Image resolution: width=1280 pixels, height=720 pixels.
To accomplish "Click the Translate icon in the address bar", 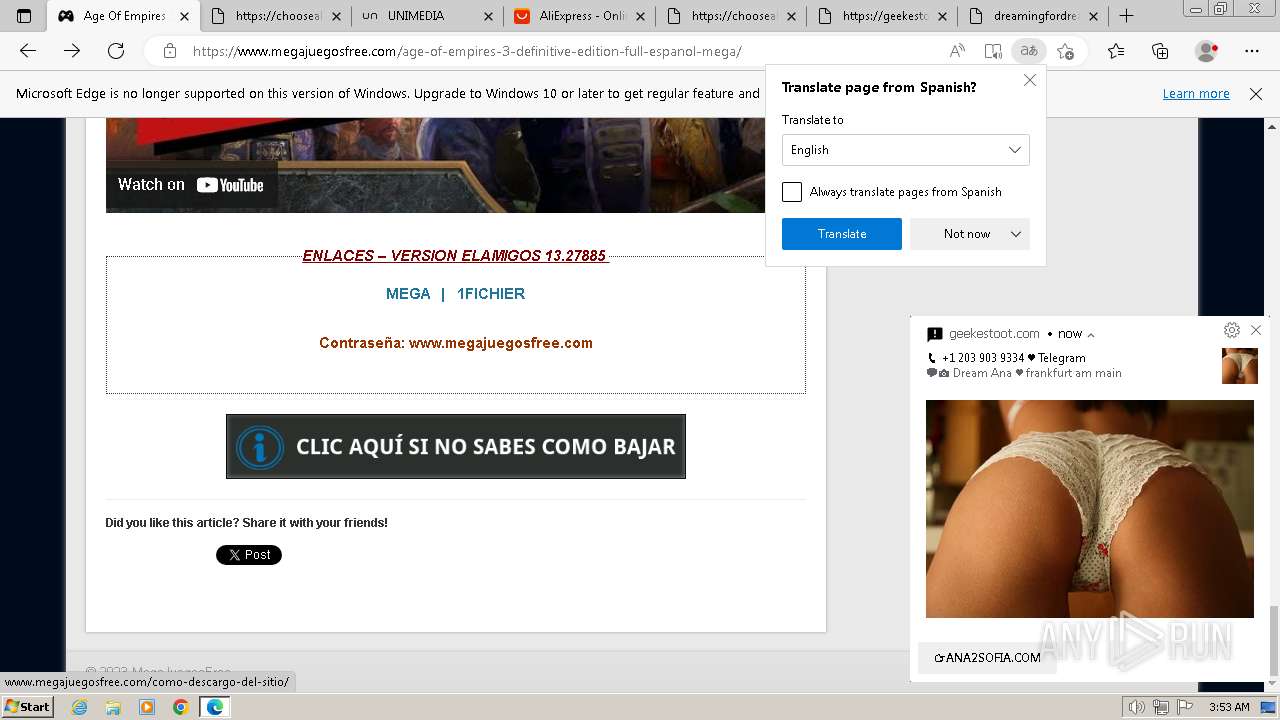I will click(1027, 51).
